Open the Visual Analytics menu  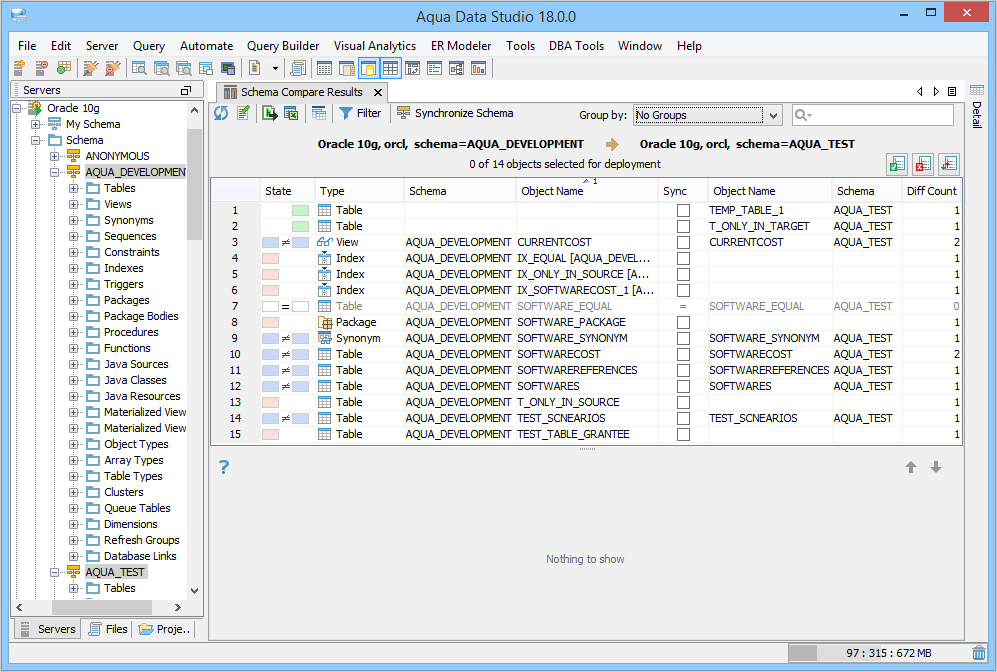click(375, 46)
